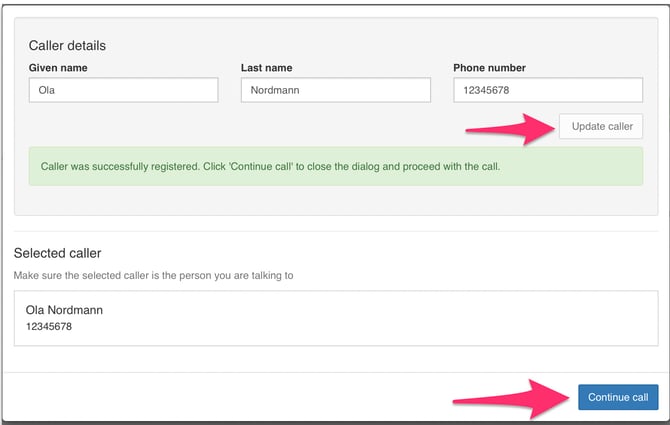The image size is (670, 425).
Task: Click into the Last name text box
Action: click(x=335, y=90)
